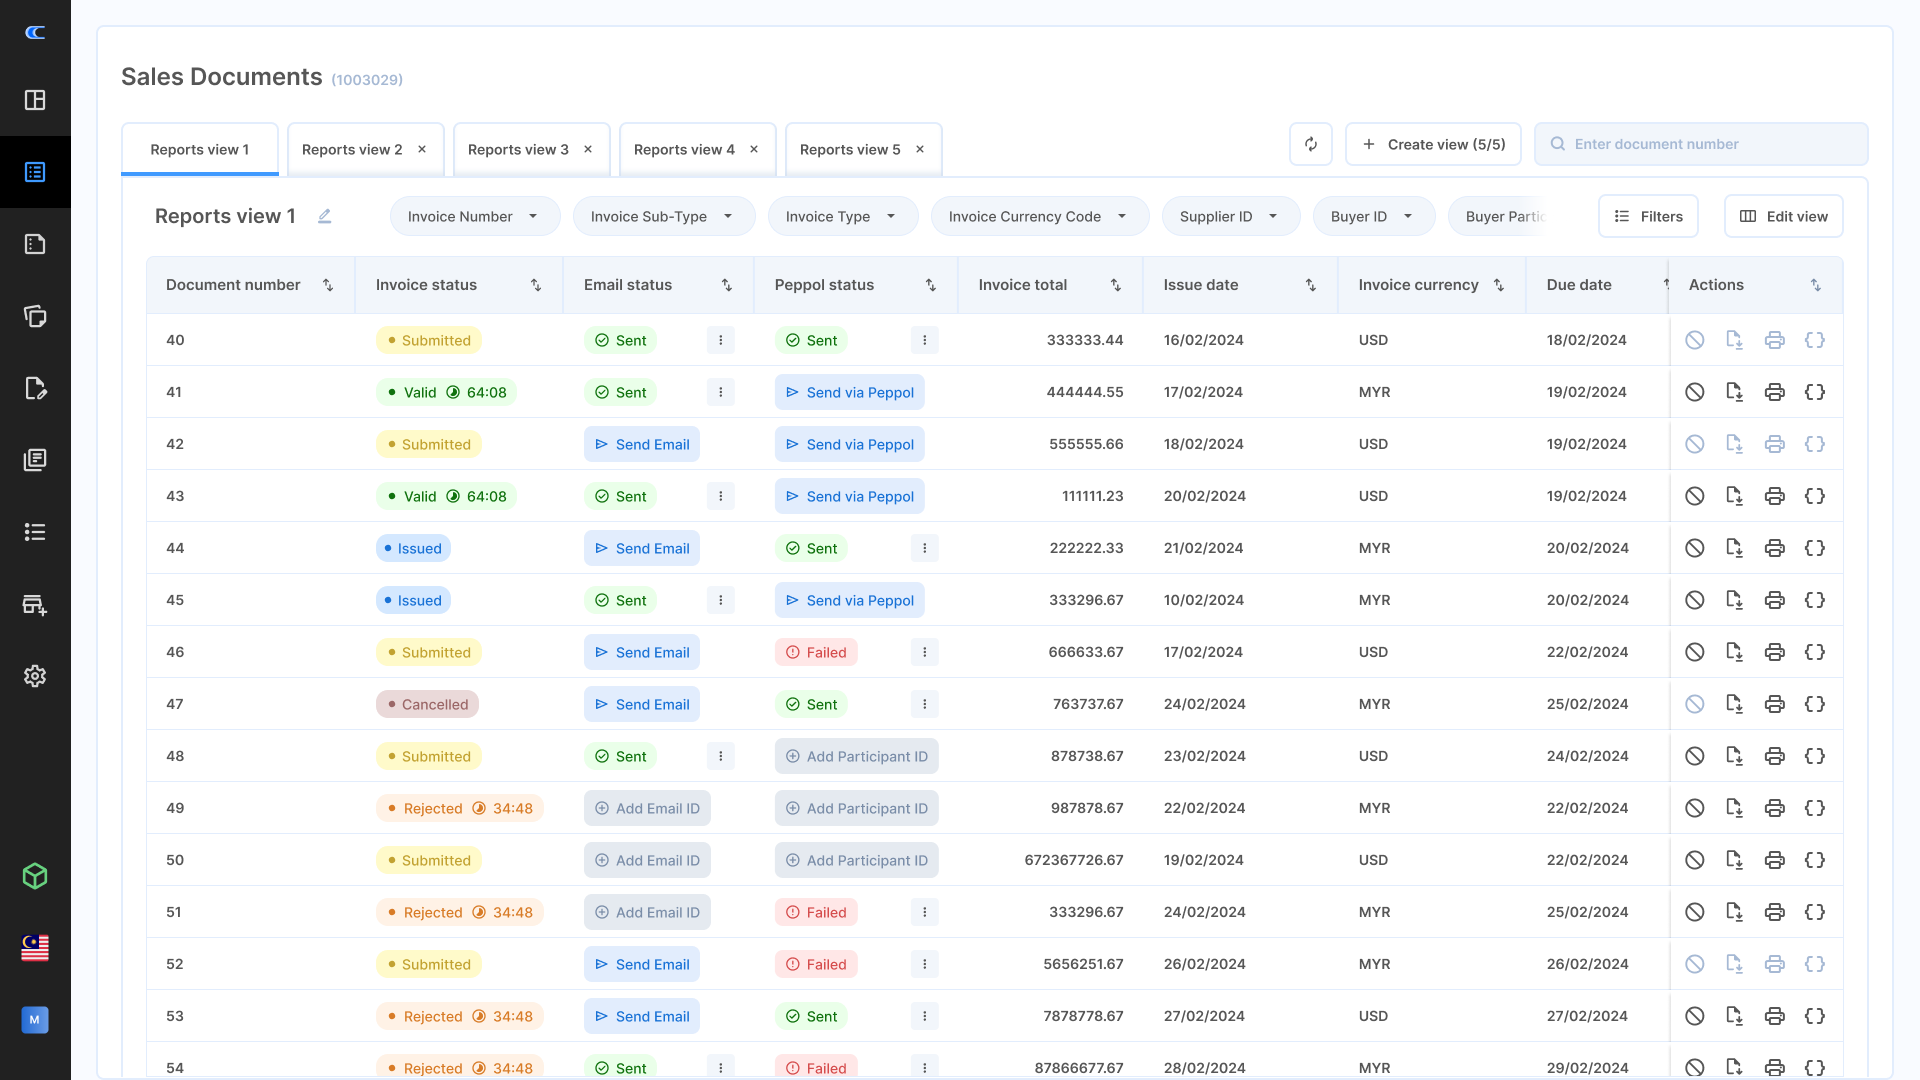The height and width of the screenshot is (1080, 1920).
Task: Open settings gear in the left sidebar
Action: pos(35,676)
